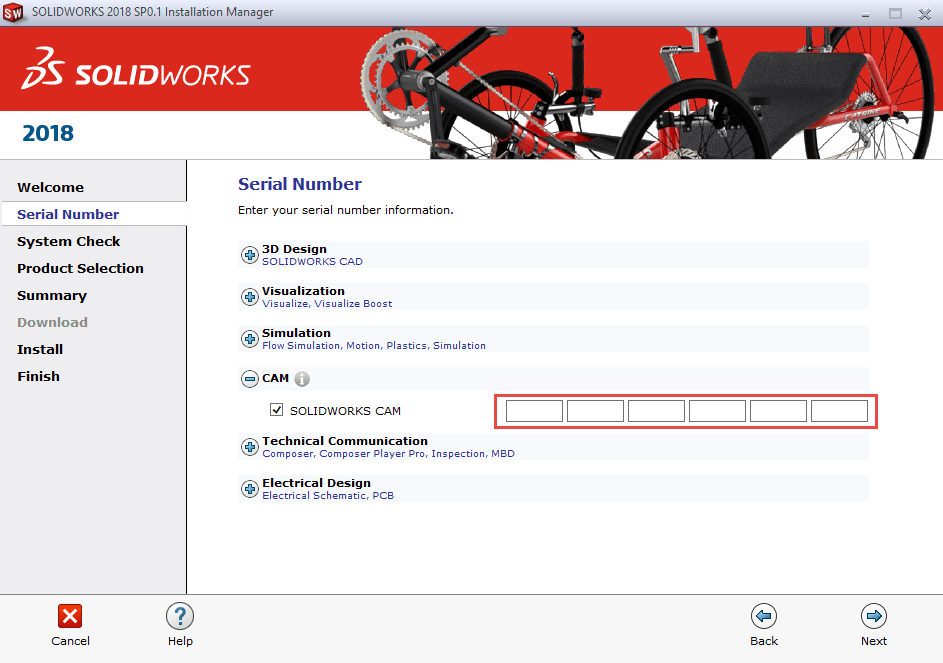The image size is (943, 663).
Task: Proceed using the Next arrow icon
Action: coord(874,616)
